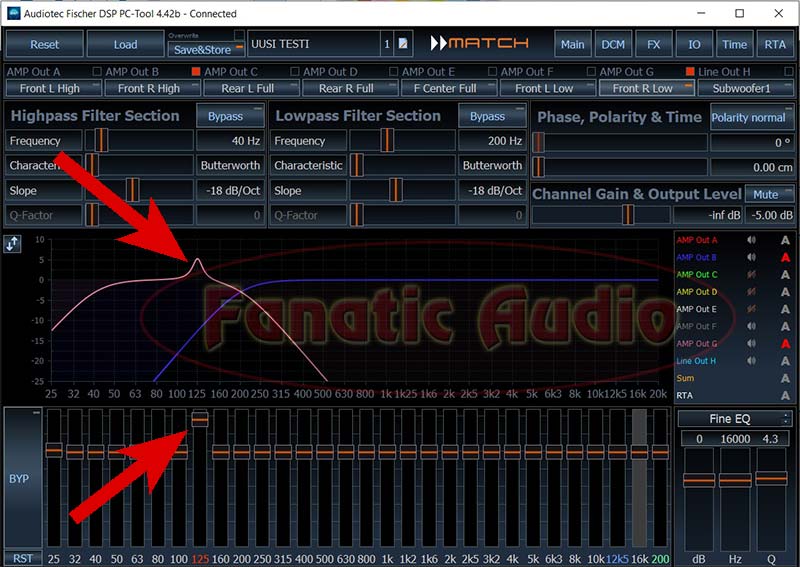
Task: Switch to the DCM tab
Action: (613, 44)
